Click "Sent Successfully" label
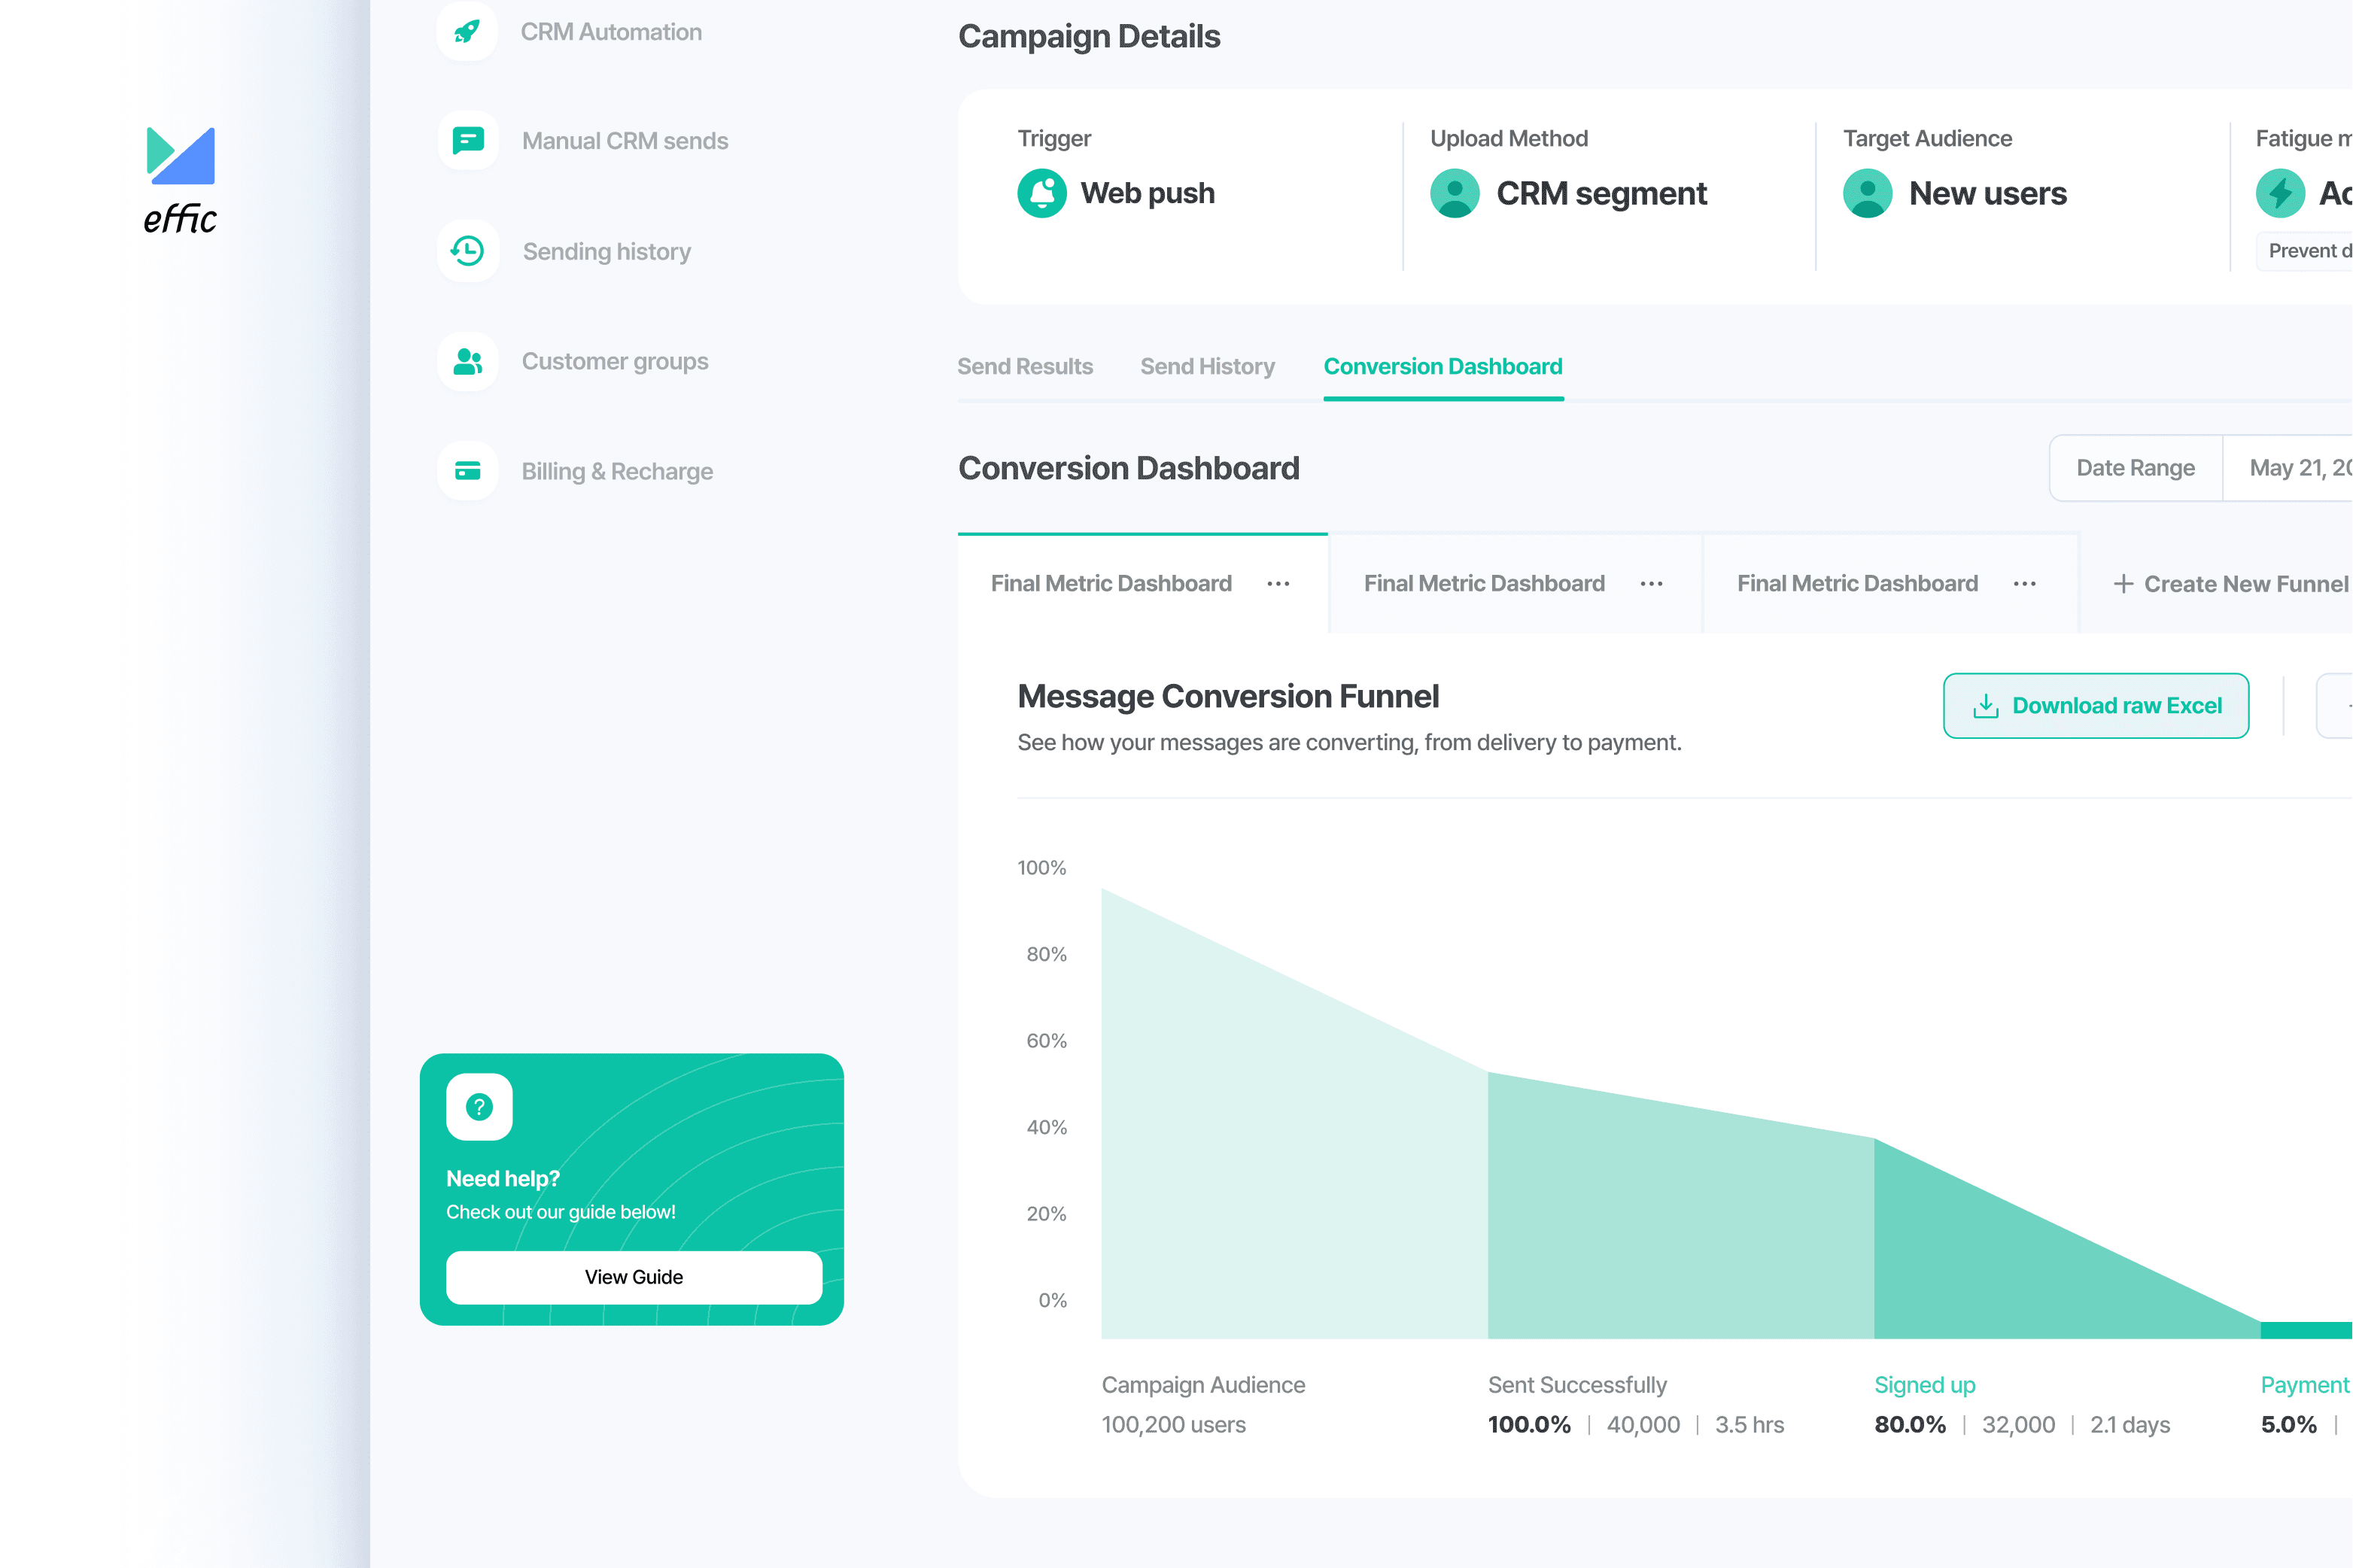The width and height of the screenshot is (2353, 1568). pos(1577,1385)
